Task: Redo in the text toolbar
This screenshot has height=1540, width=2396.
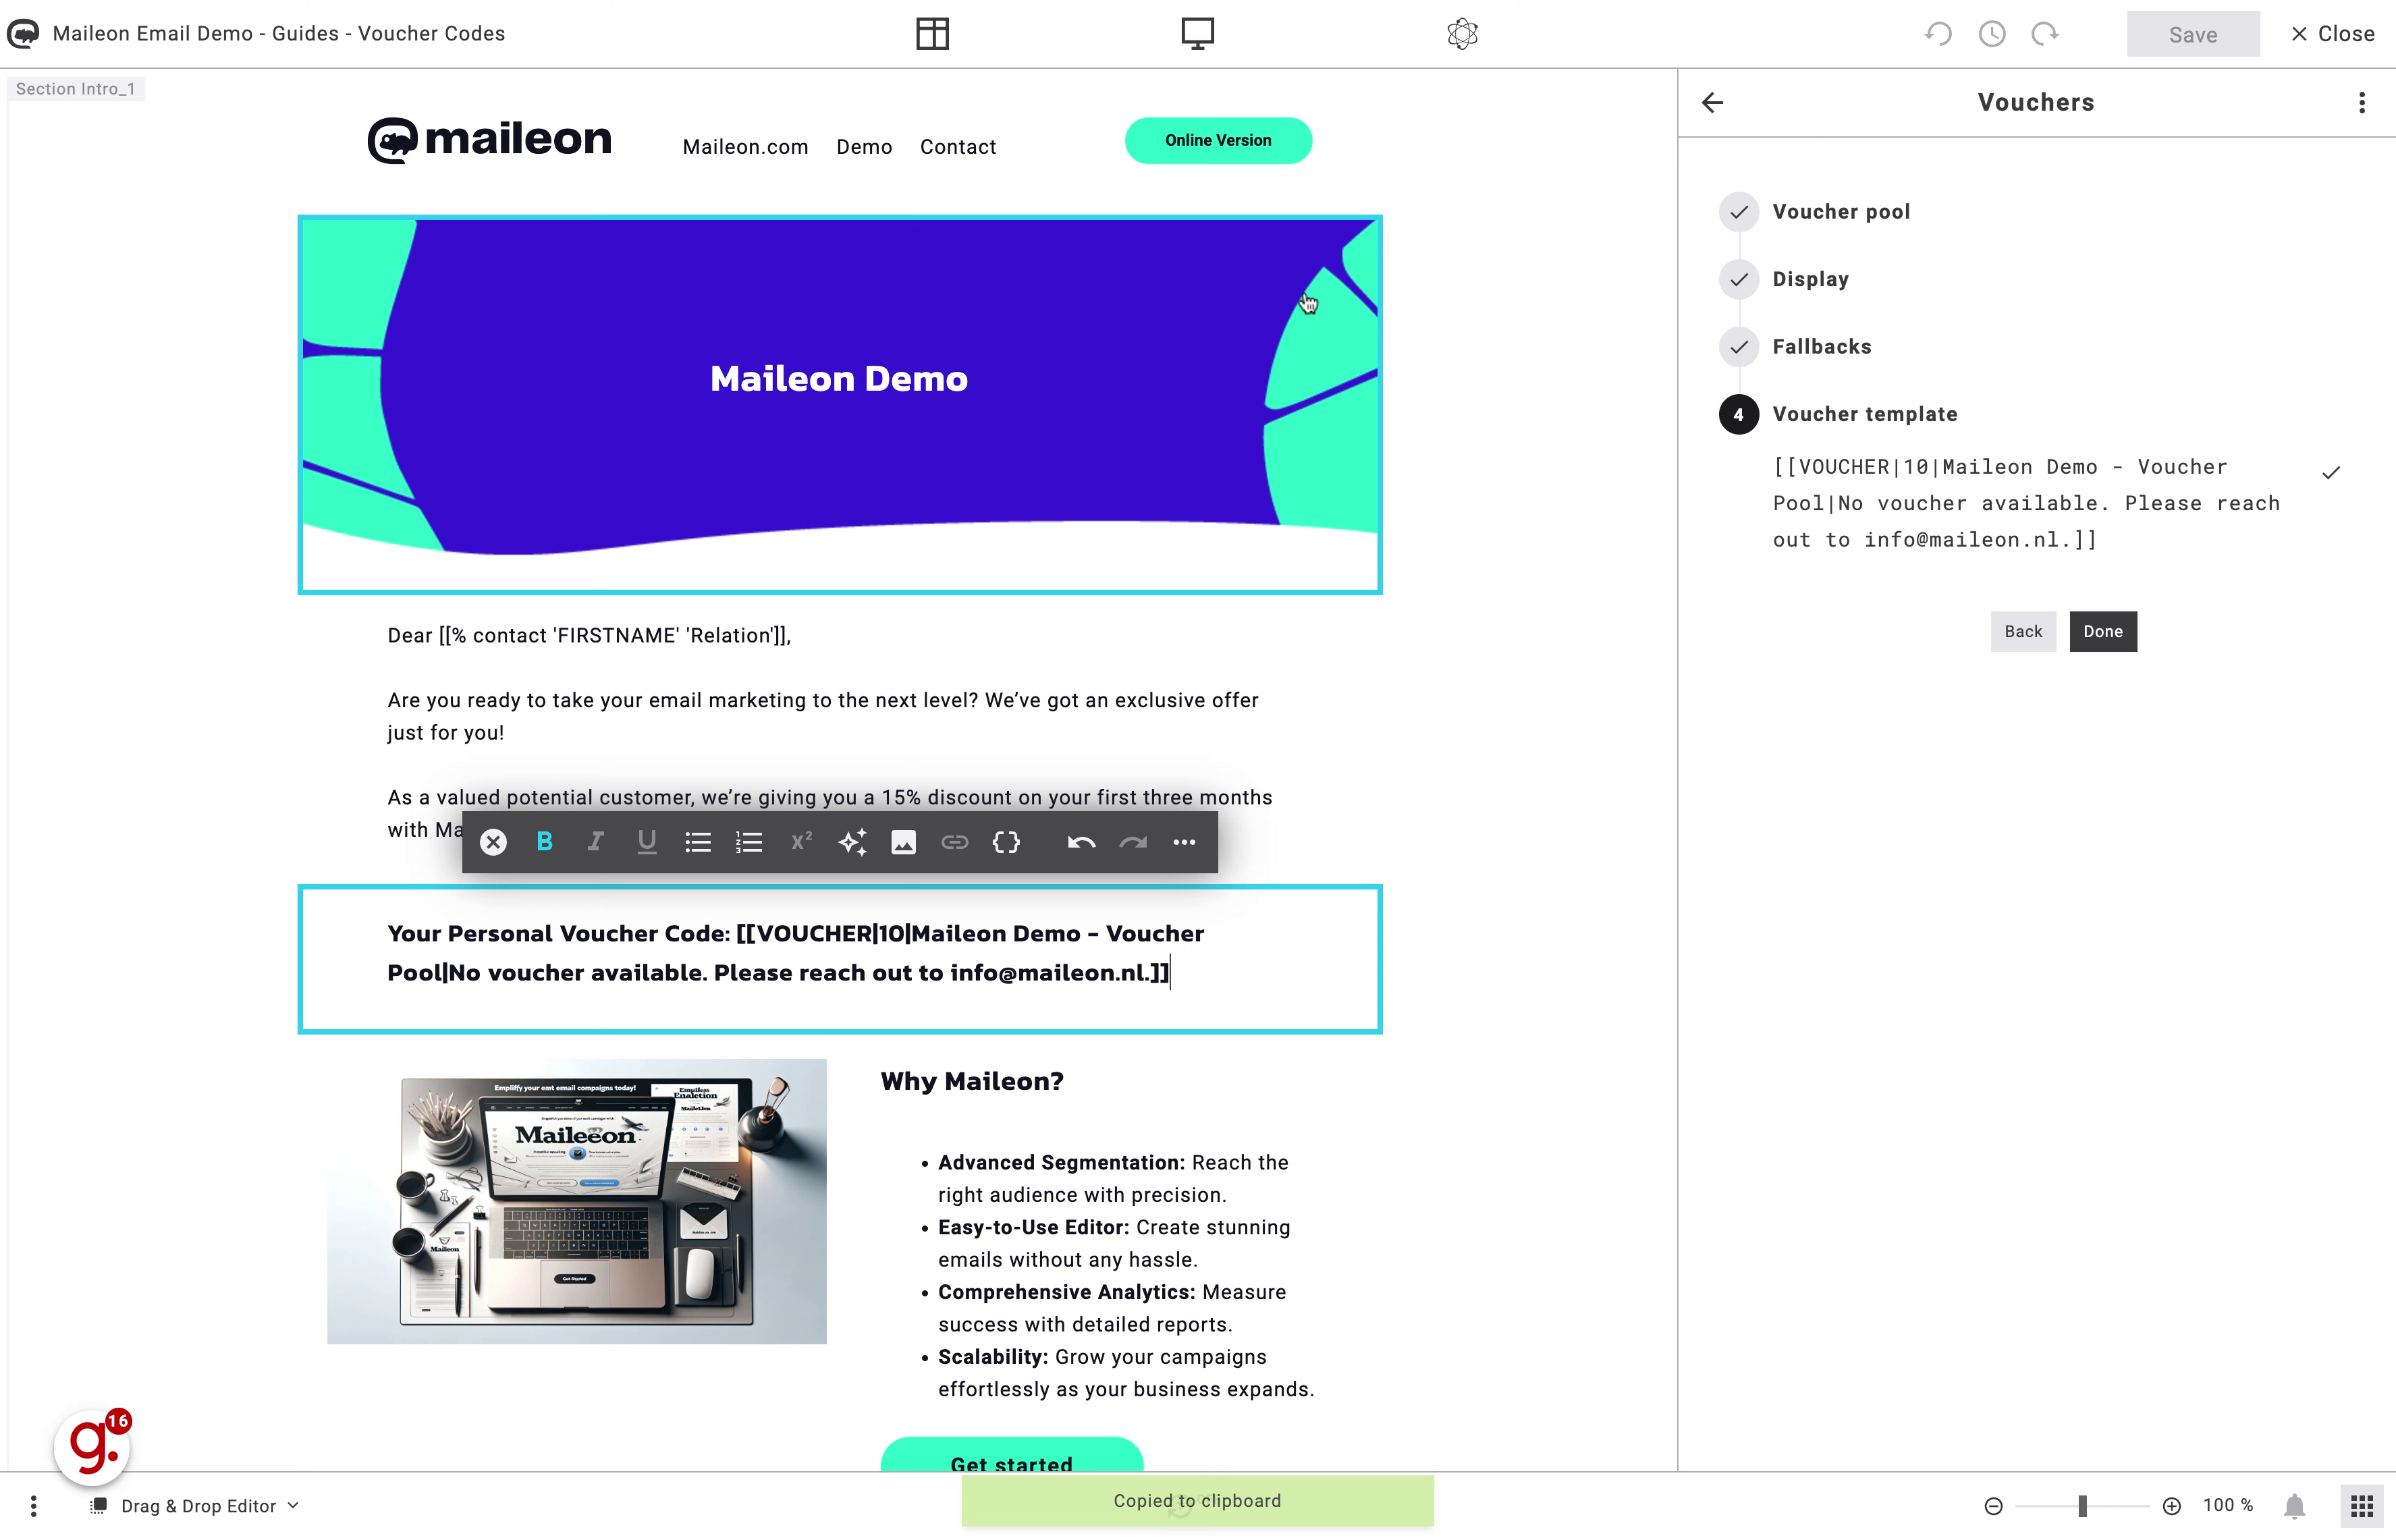Action: [1133, 842]
